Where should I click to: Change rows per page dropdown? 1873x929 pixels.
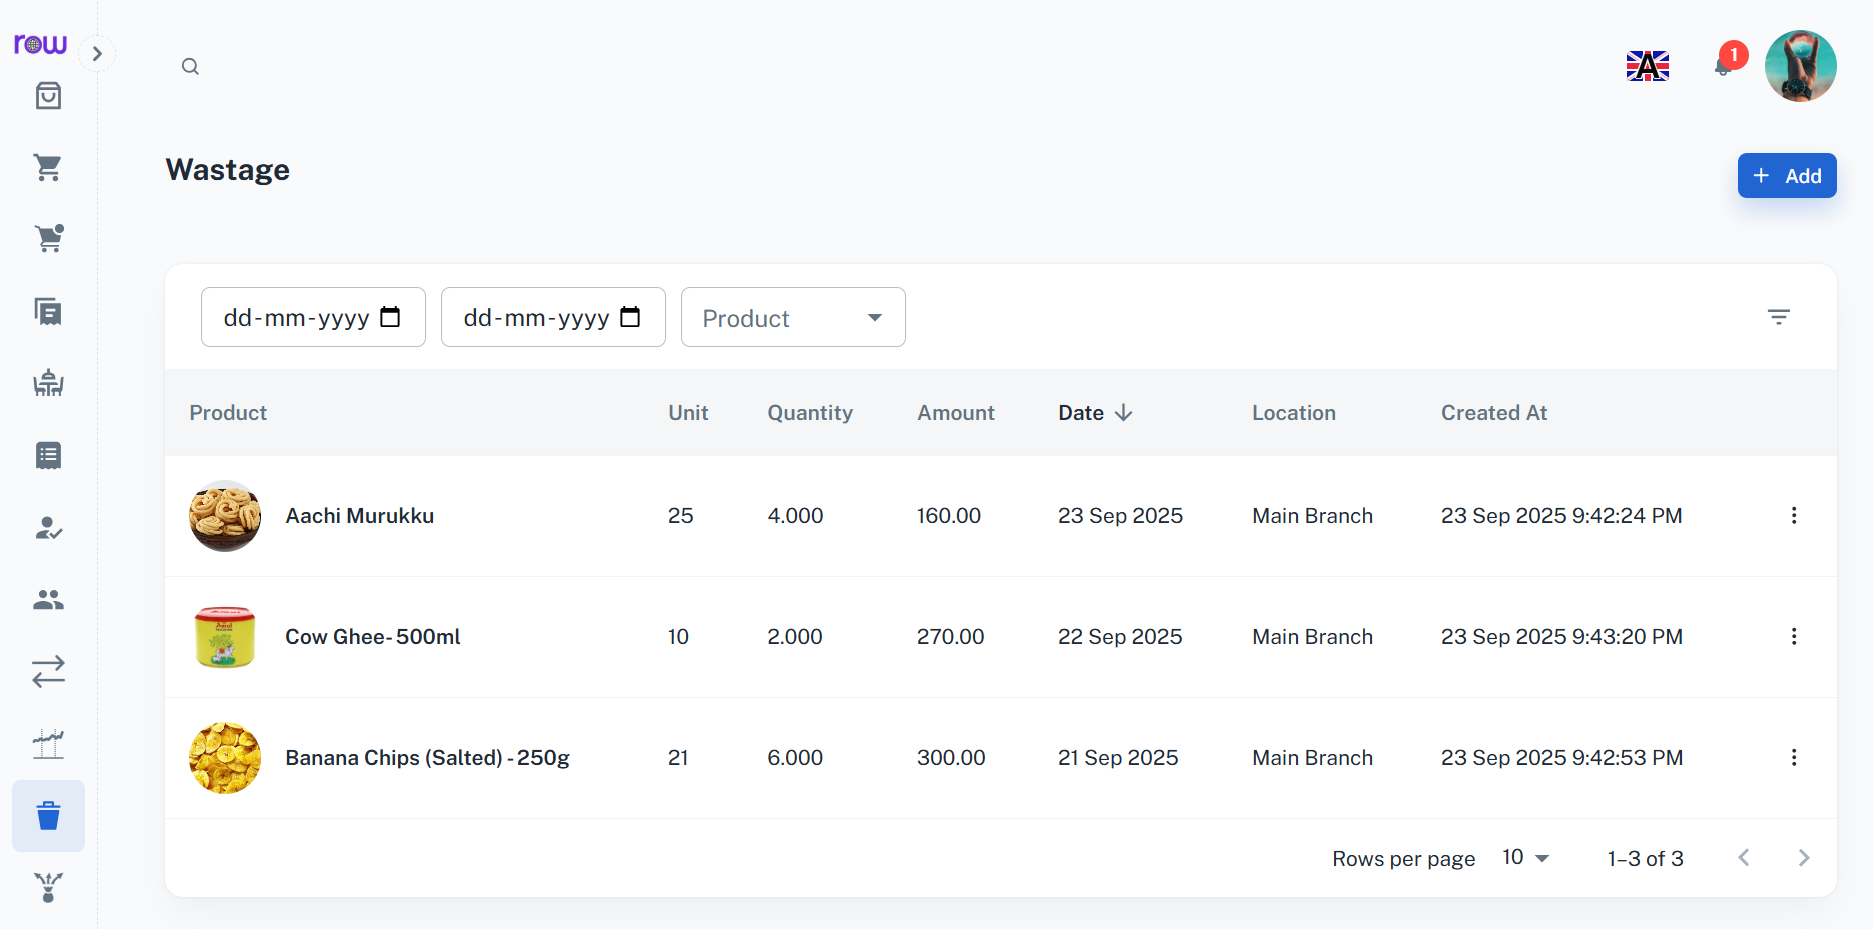pyautogui.click(x=1525, y=858)
